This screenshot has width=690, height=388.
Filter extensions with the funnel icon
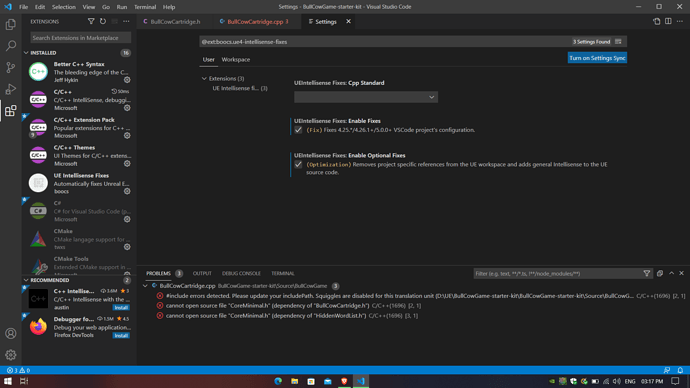coord(91,21)
